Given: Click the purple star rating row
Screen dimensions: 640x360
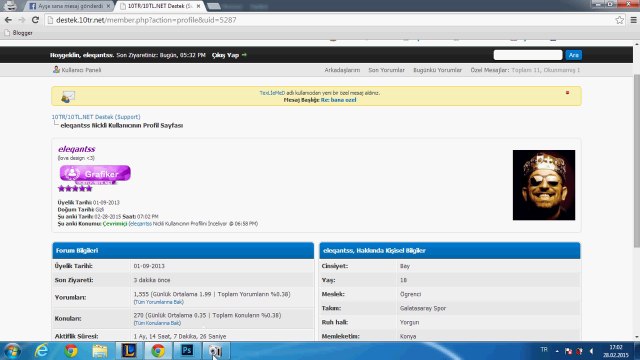Looking at the screenshot, I should pyautogui.click(x=75, y=189).
